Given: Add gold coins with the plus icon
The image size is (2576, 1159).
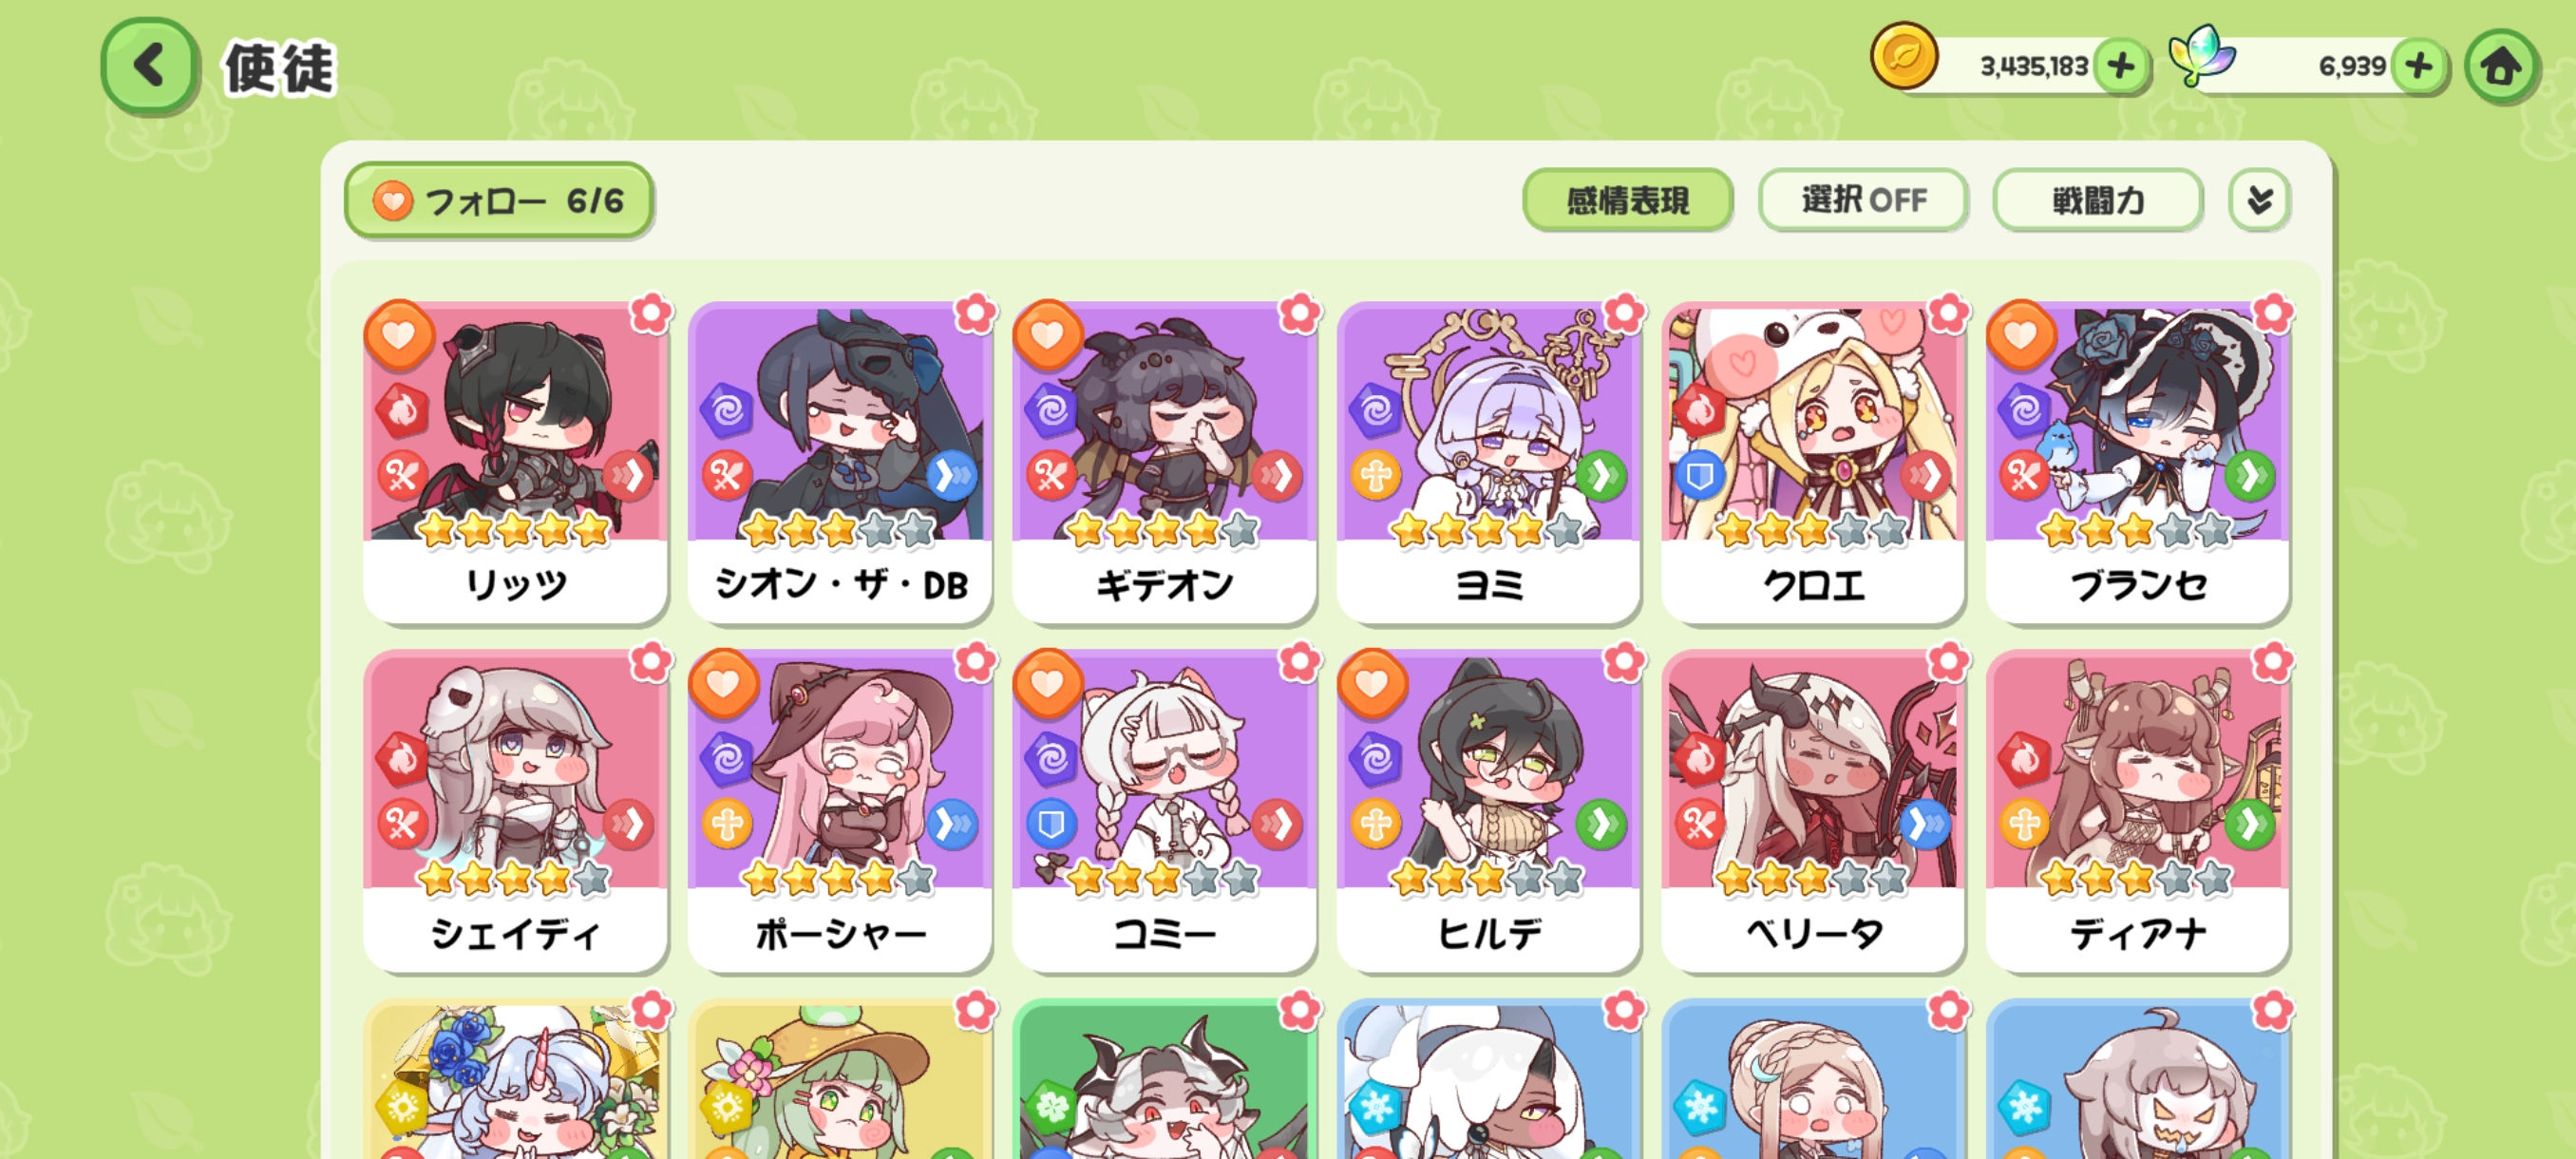Looking at the screenshot, I should 2121,67.
